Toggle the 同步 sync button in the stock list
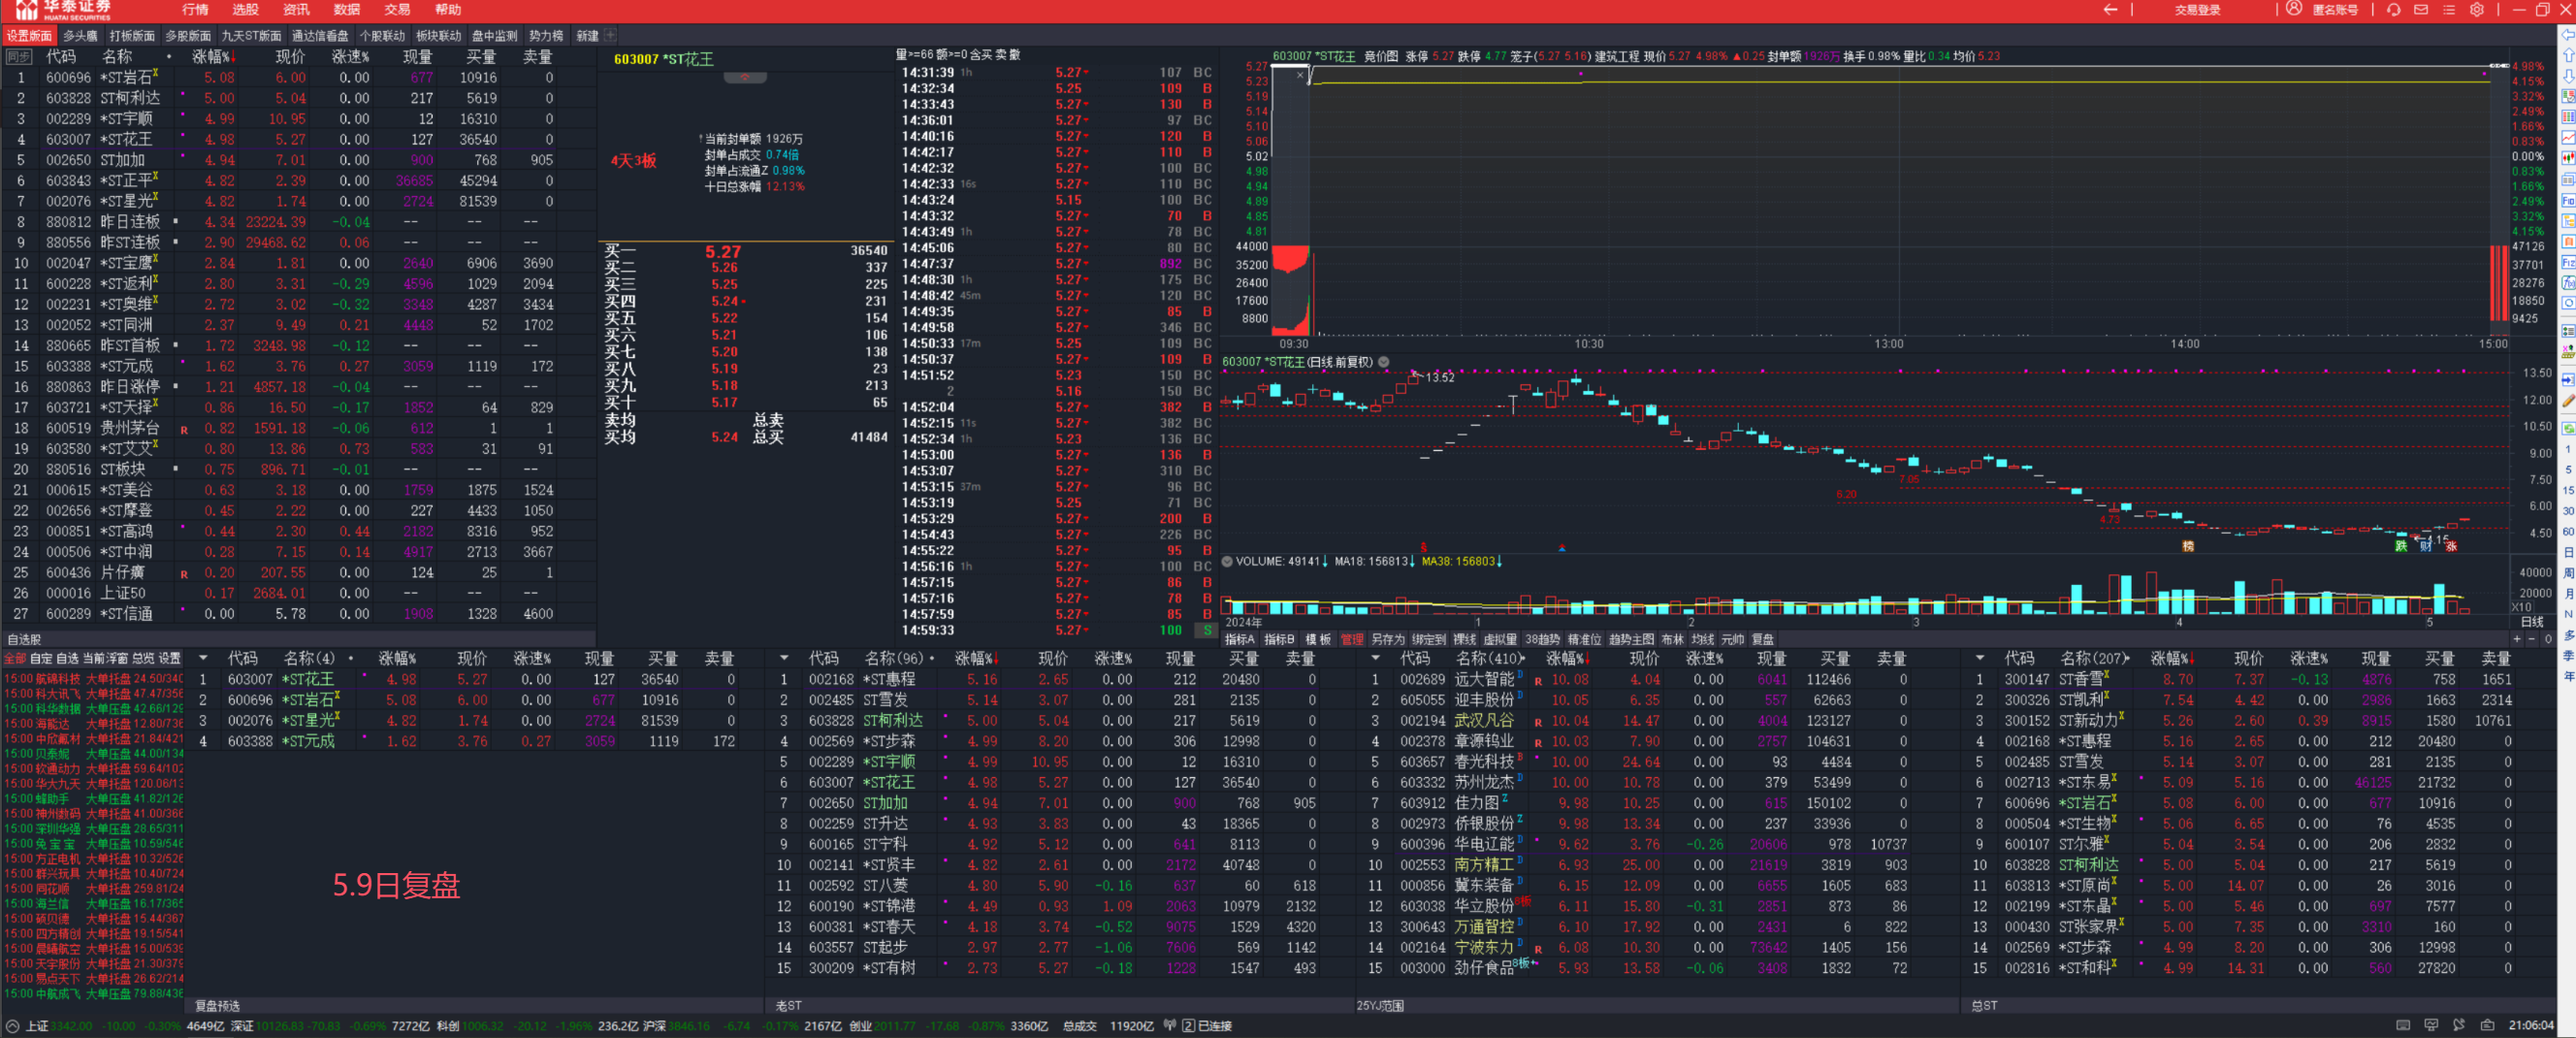The height and width of the screenshot is (1038, 2576). pos(19,57)
